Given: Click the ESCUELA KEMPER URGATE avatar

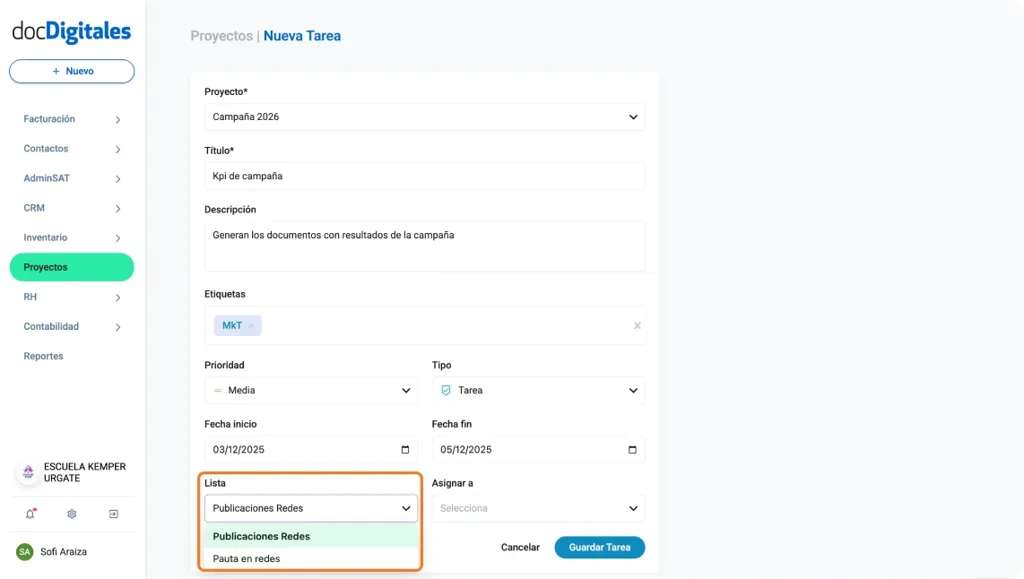Looking at the screenshot, I should point(27,471).
